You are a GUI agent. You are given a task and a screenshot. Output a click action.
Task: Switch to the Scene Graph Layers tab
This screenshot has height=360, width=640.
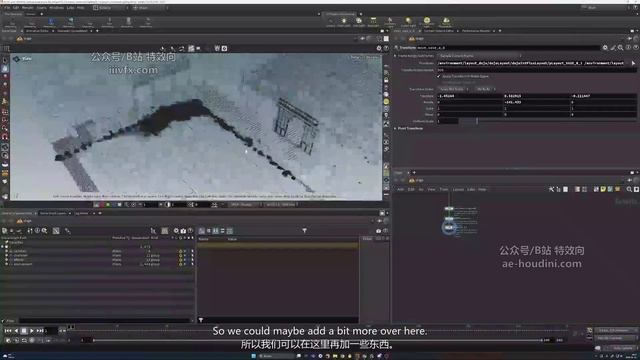click(x=53, y=213)
